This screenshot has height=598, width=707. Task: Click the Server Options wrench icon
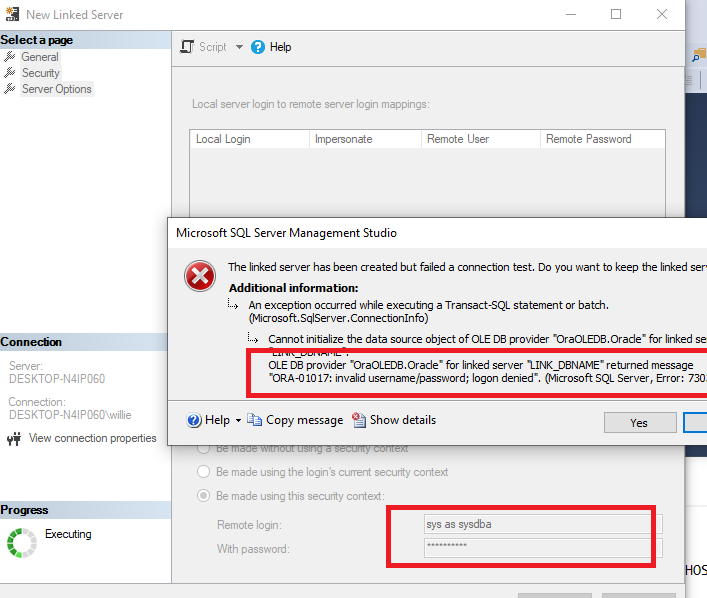tap(9, 88)
